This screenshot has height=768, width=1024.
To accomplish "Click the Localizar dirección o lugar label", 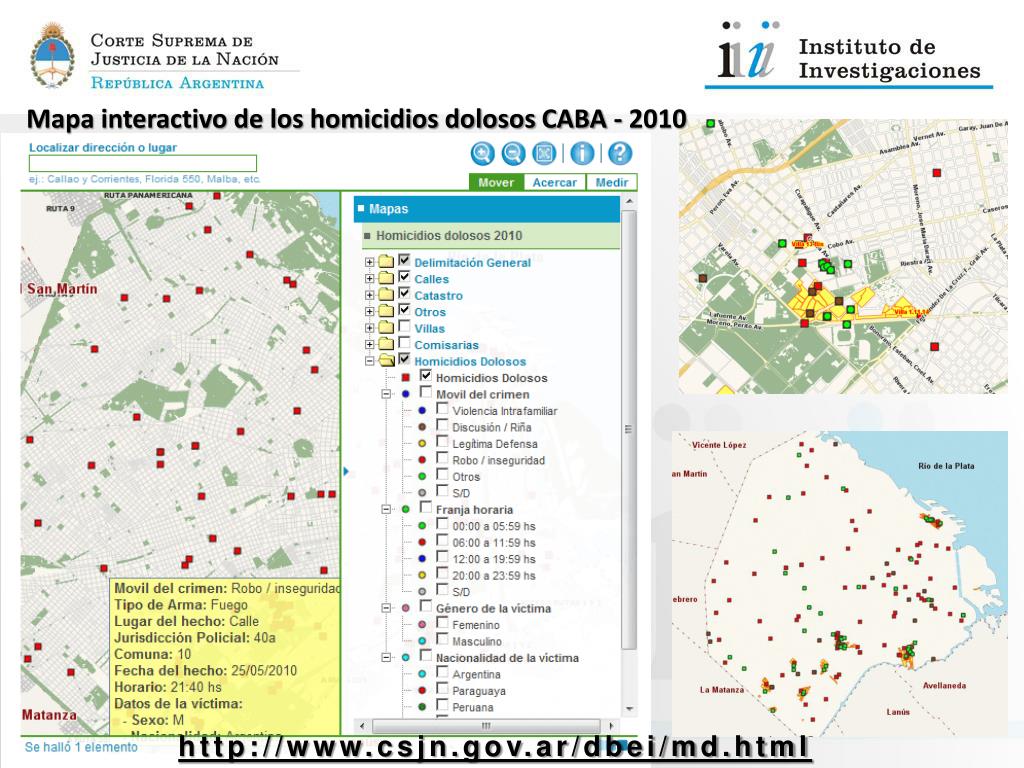I will click(x=103, y=148).
